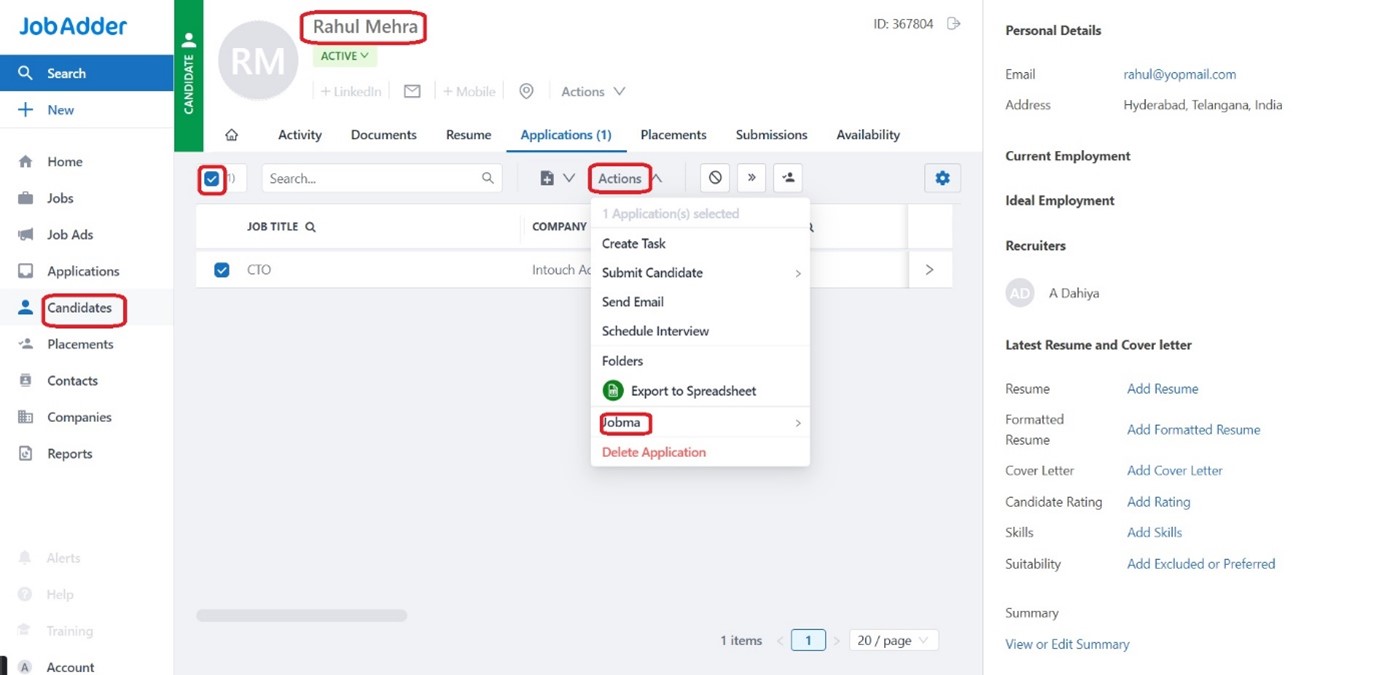Click the applications Search input field
This screenshot has width=1379, height=675.
click(x=382, y=178)
